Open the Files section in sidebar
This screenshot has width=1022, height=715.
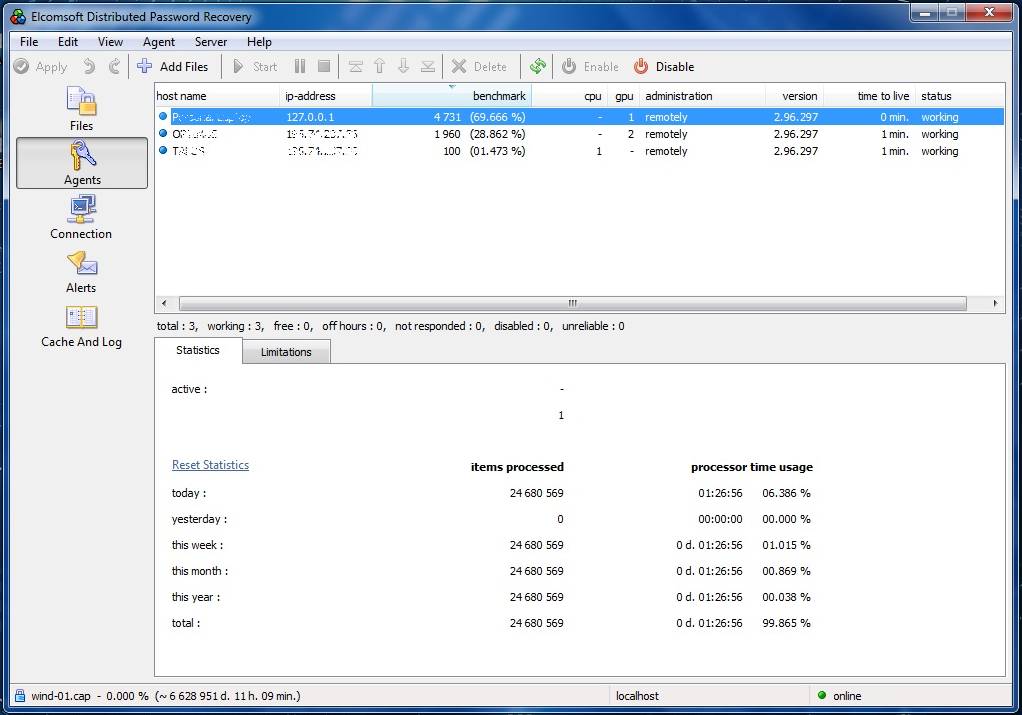coord(81,109)
